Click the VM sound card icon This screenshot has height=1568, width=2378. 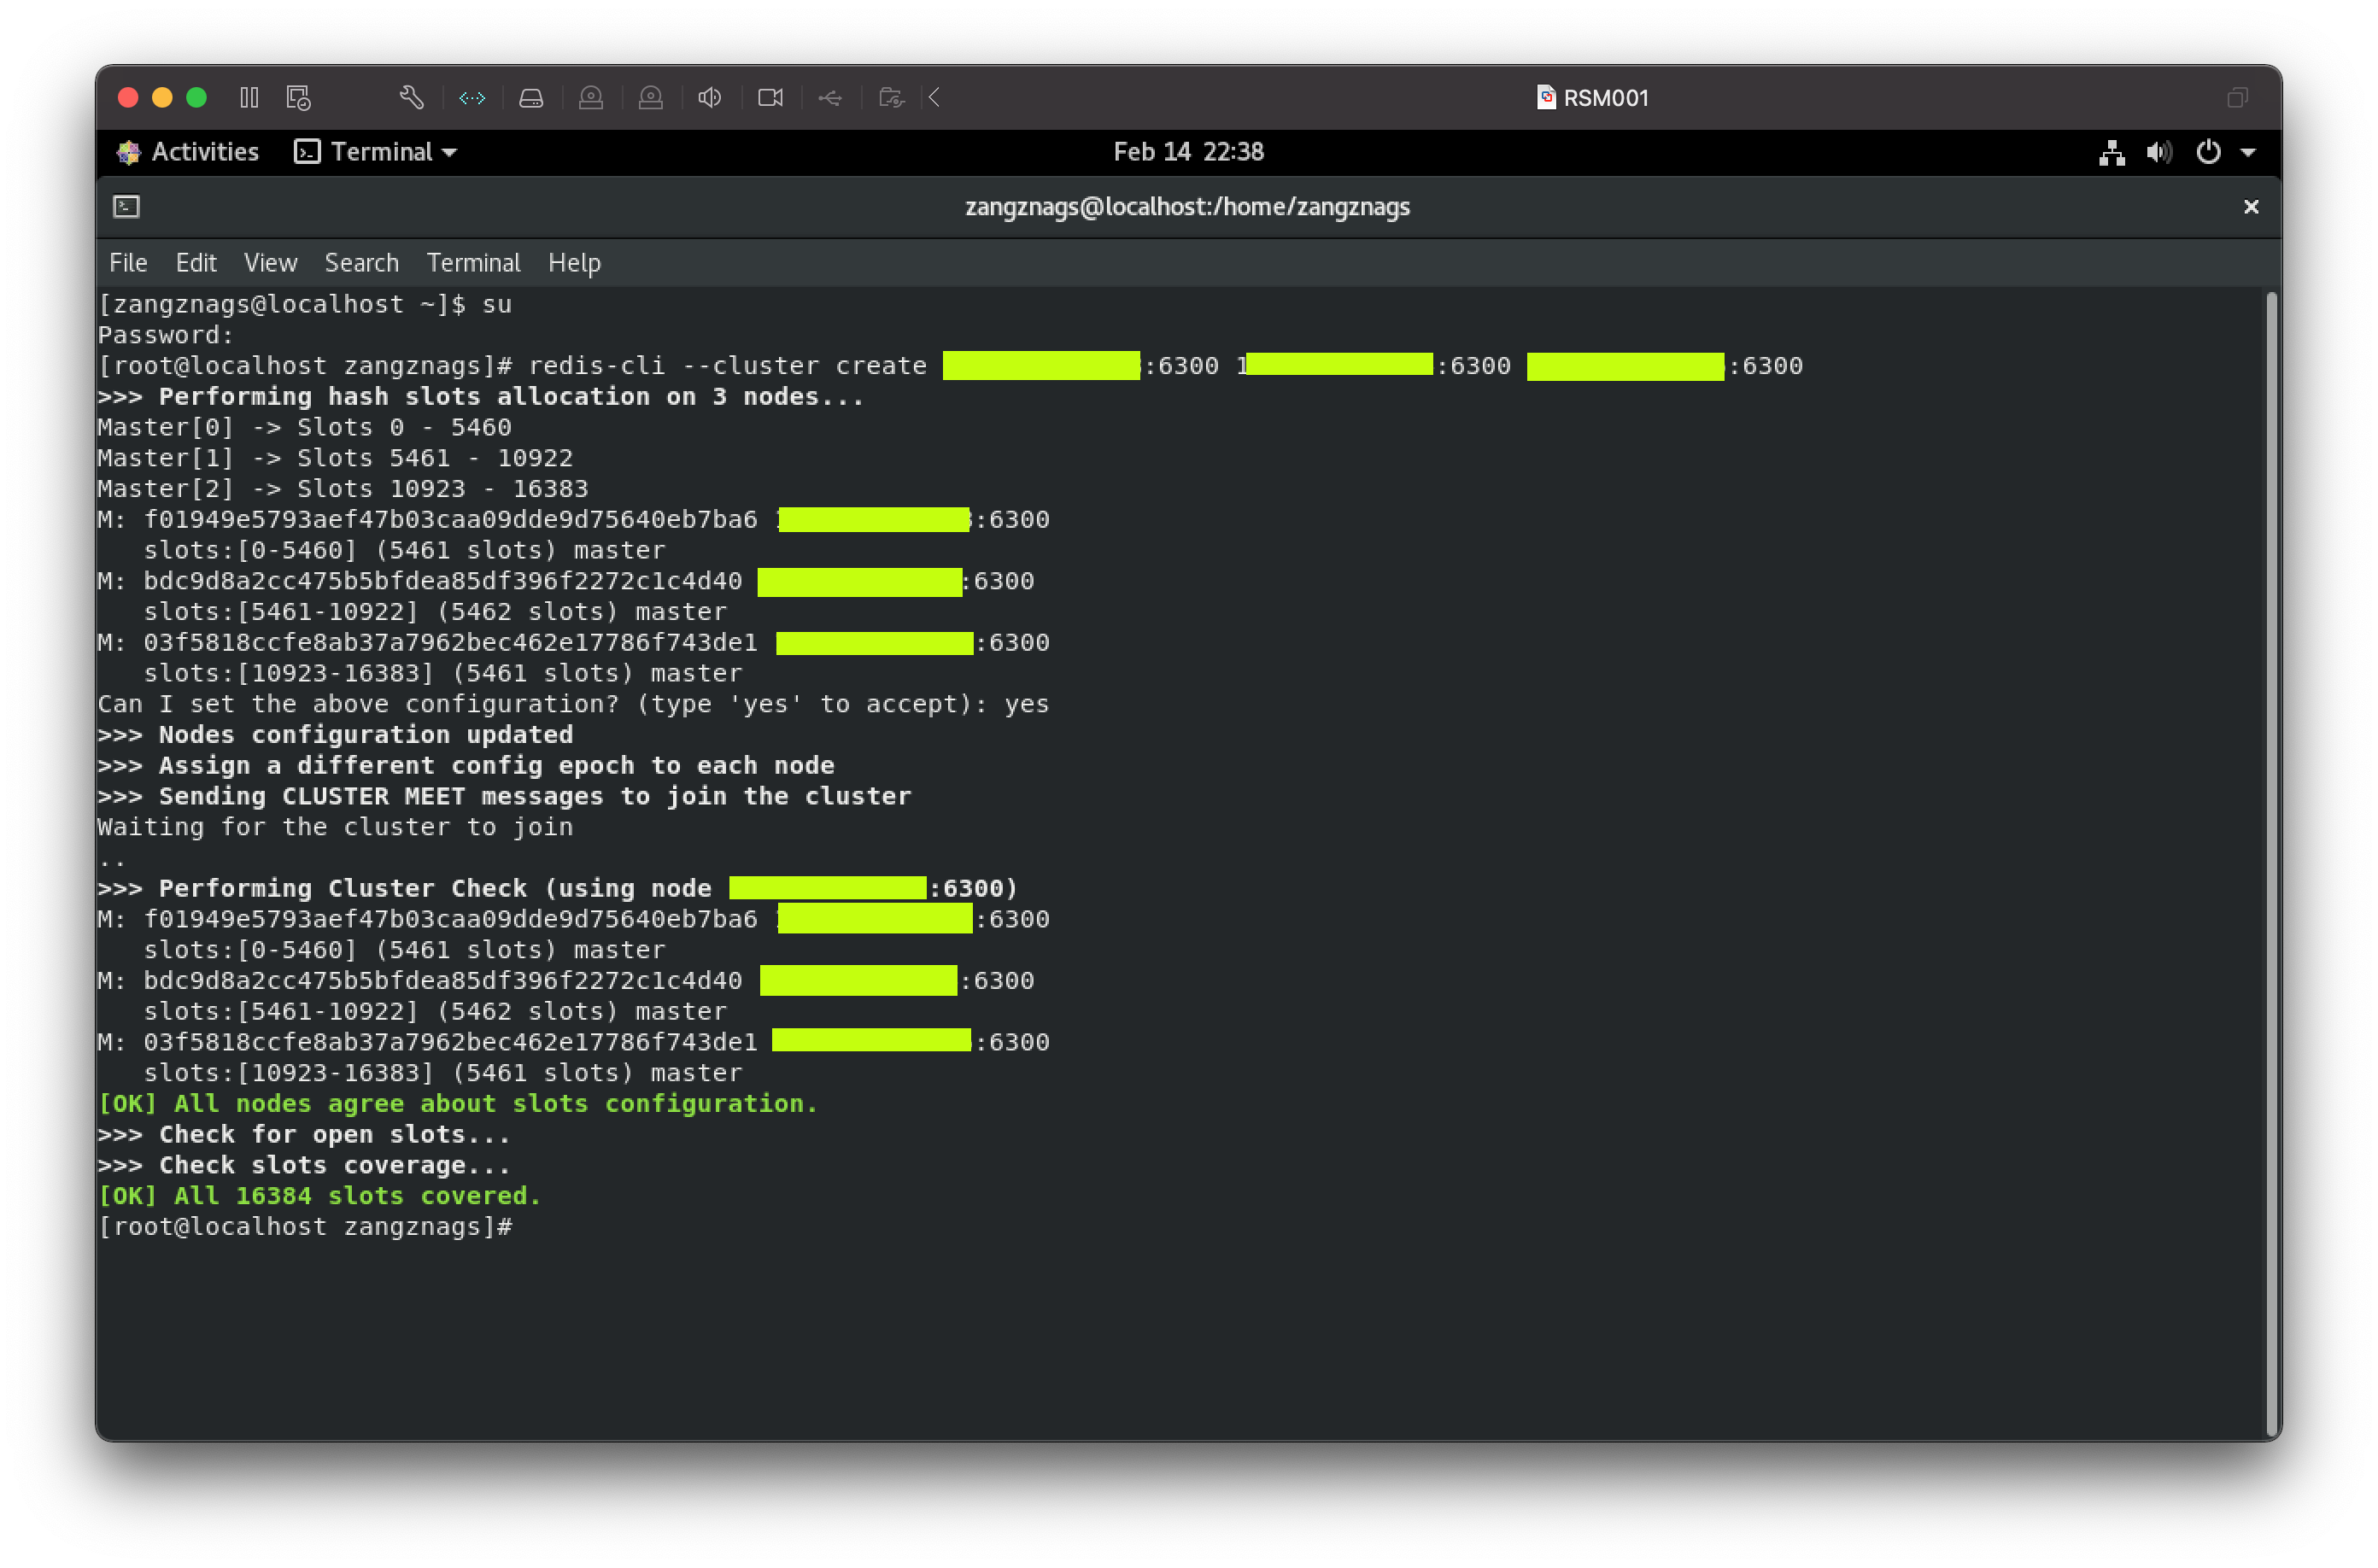[710, 97]
